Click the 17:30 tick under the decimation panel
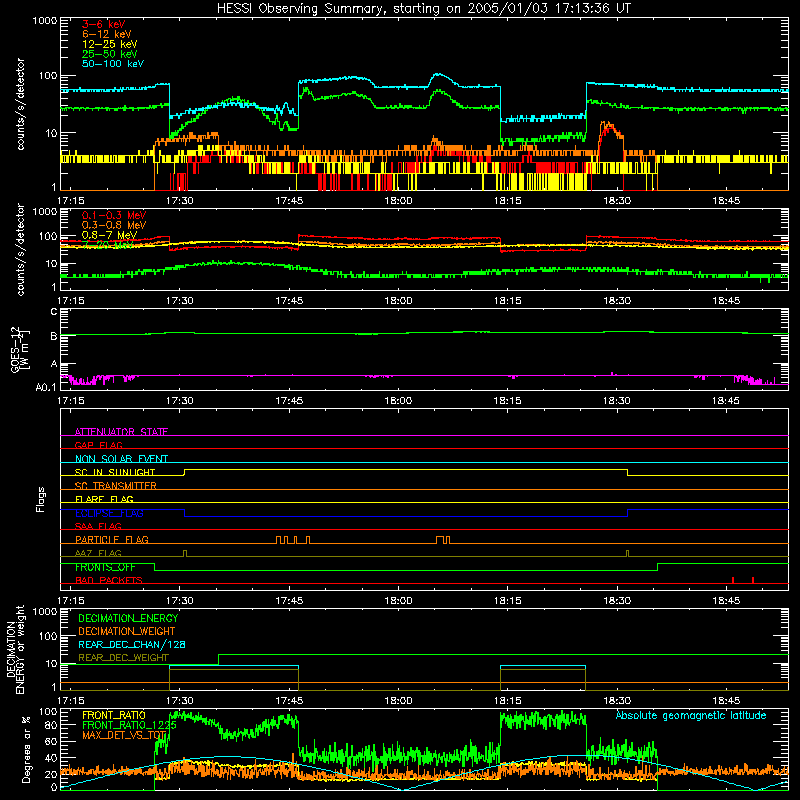 coord(180,701)
